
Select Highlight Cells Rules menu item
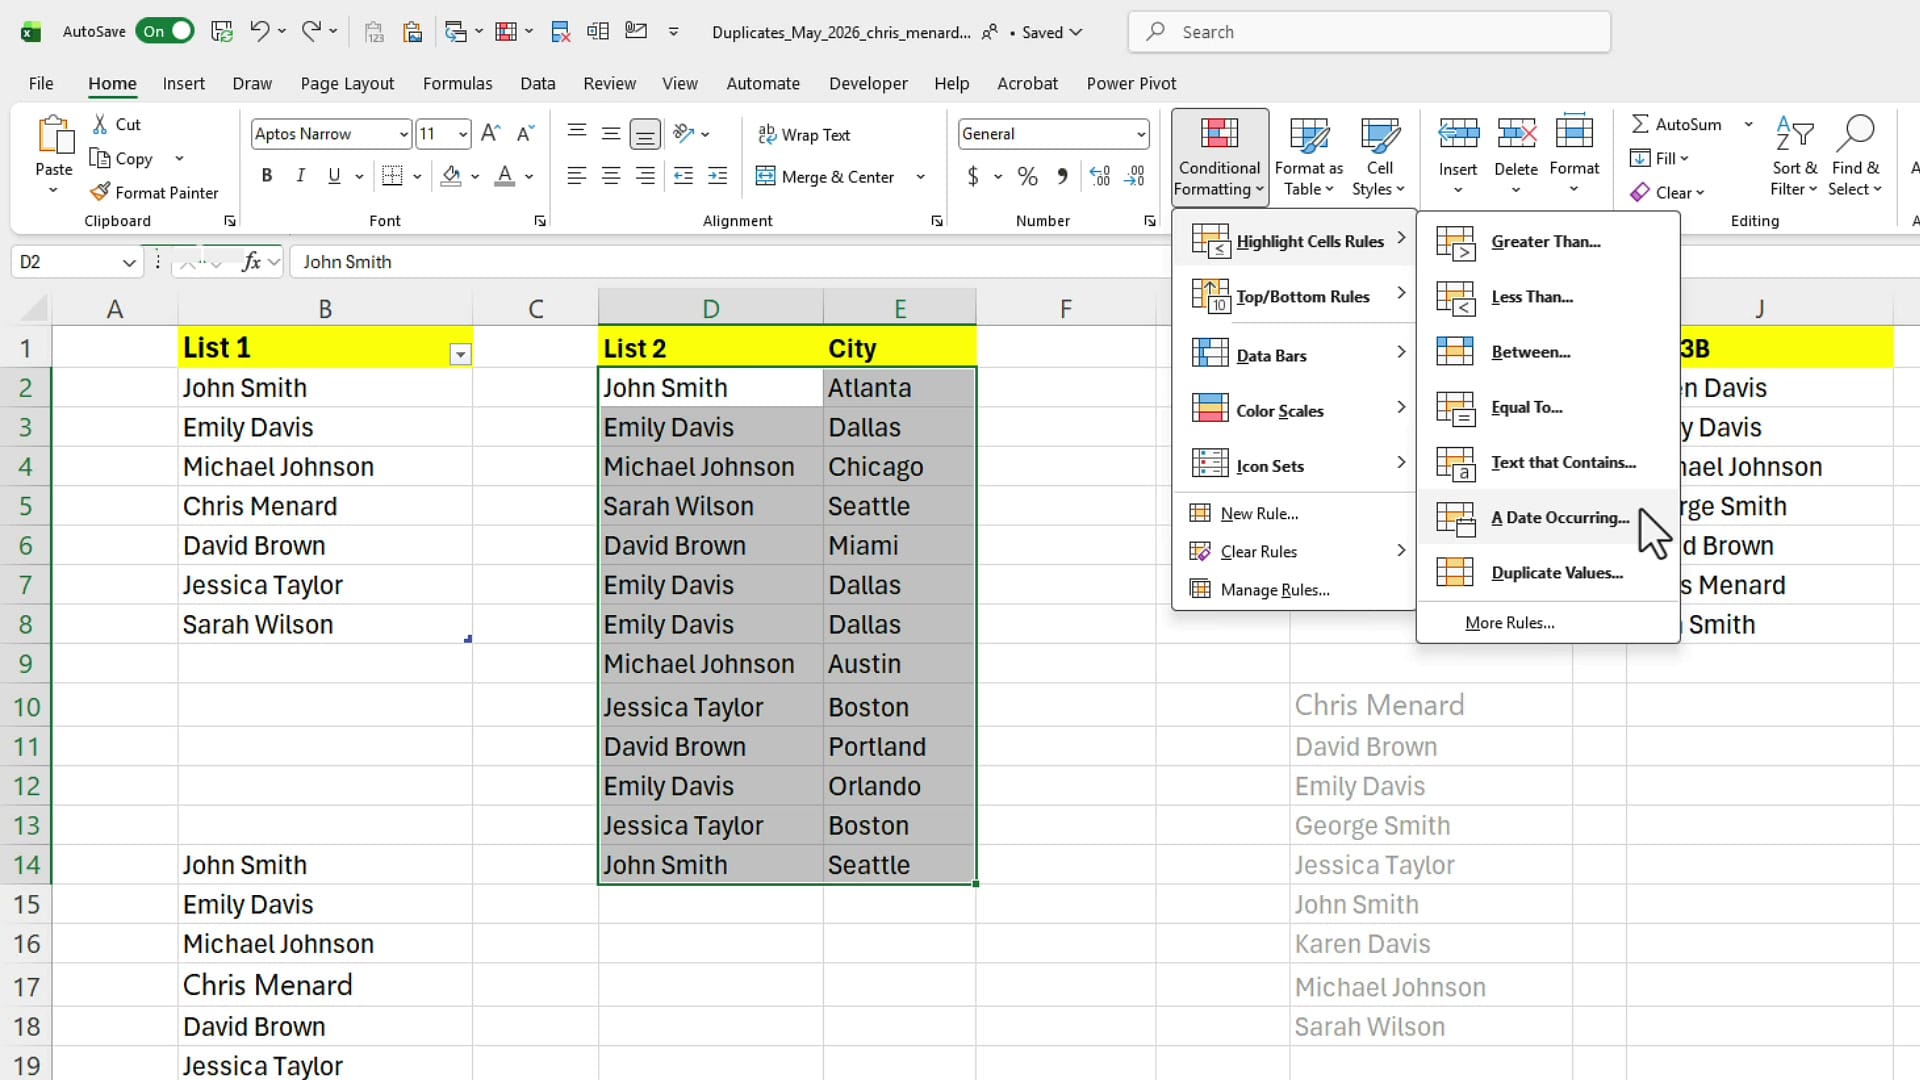(1295, 241)
